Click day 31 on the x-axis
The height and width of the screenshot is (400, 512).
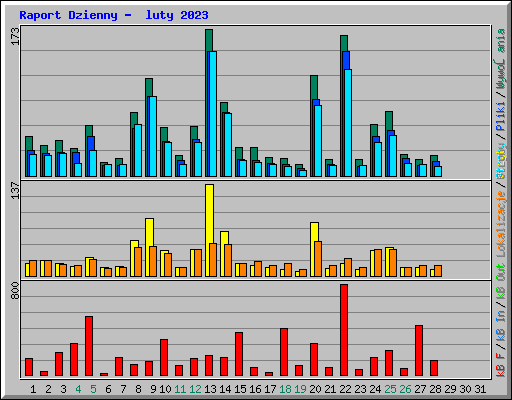[480, 389]
